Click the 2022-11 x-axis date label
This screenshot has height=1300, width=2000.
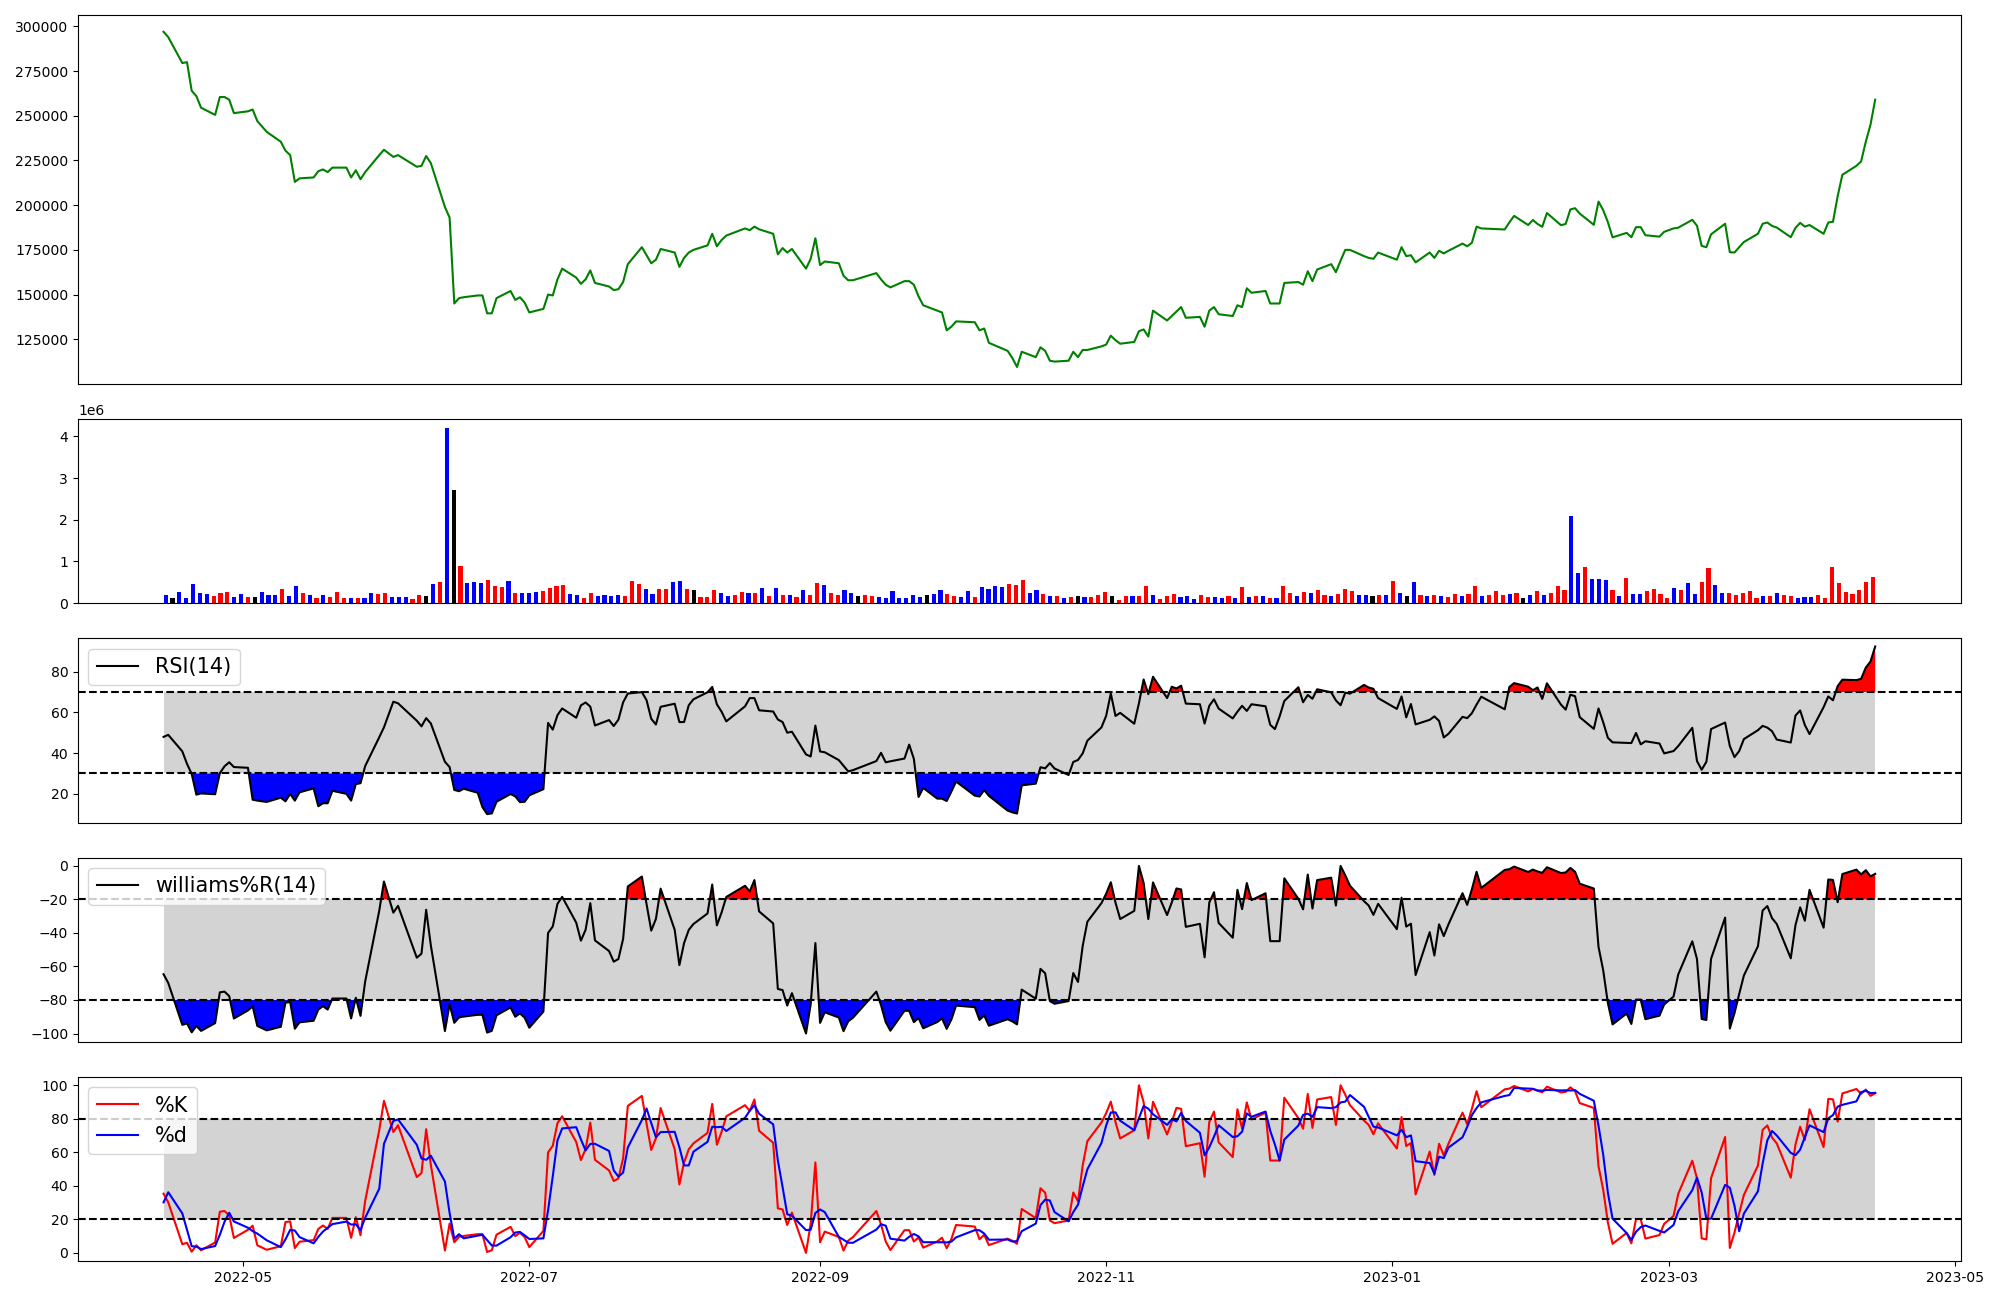(1107, 1277)
